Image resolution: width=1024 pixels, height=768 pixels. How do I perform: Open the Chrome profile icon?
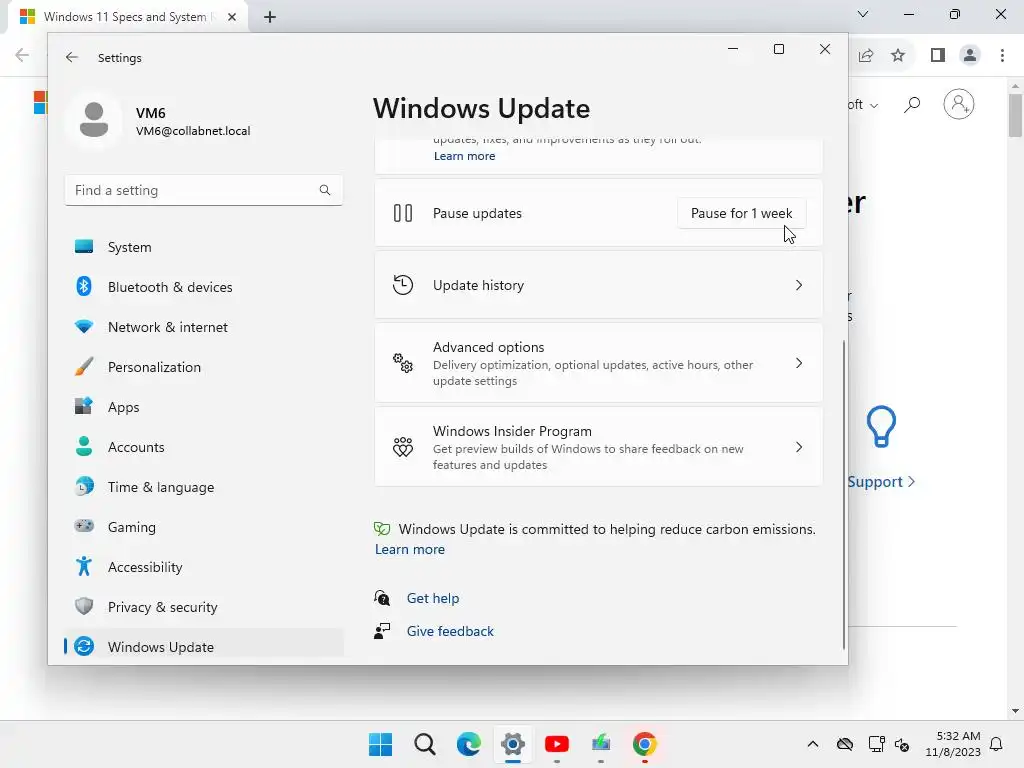pos(970,56)
